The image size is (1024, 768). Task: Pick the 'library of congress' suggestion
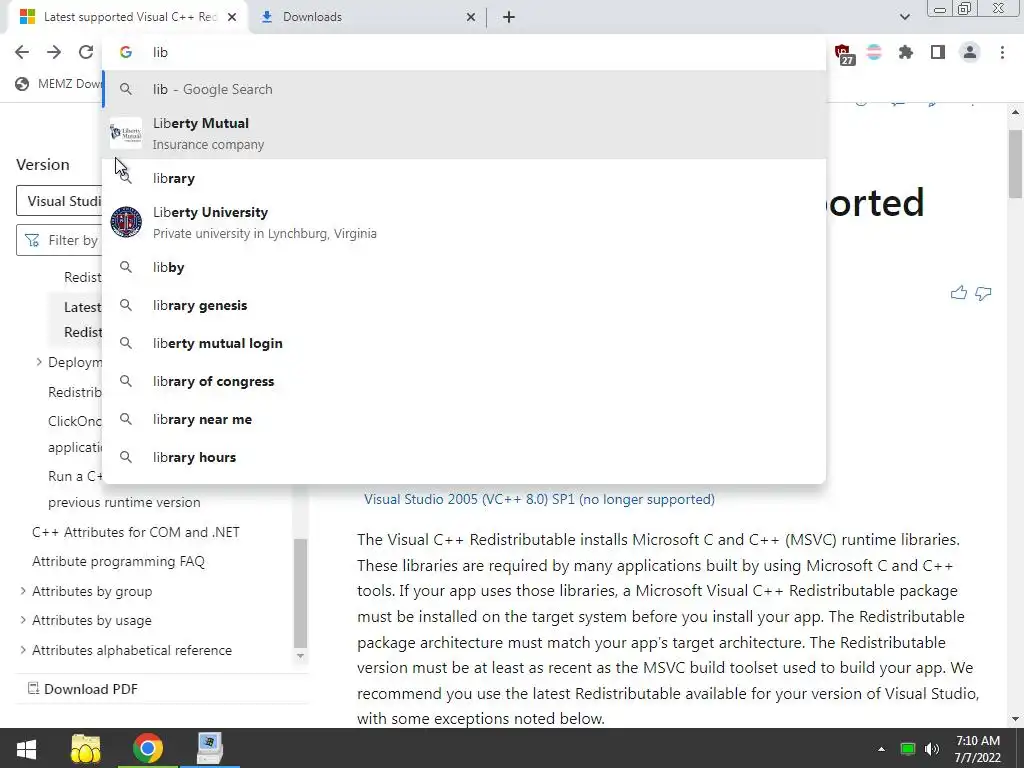[464, 381]
